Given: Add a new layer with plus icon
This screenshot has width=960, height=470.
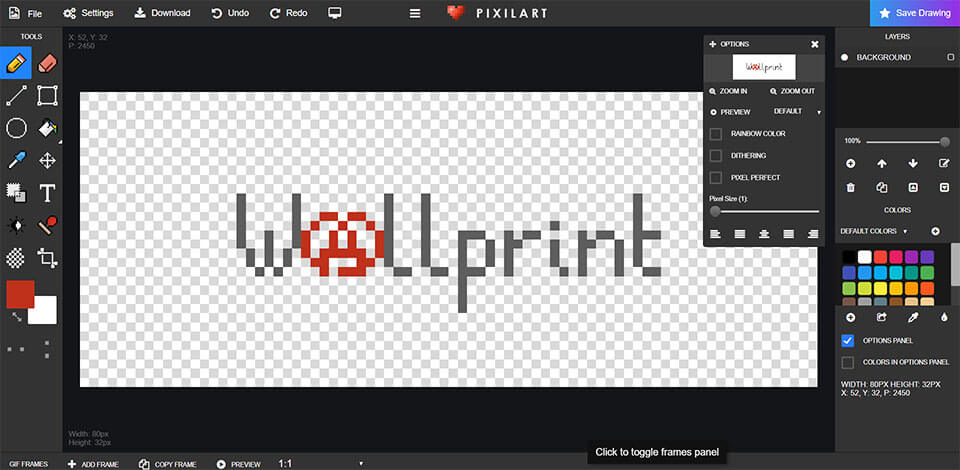Looking at the screenshot, I should pos(850,163).
